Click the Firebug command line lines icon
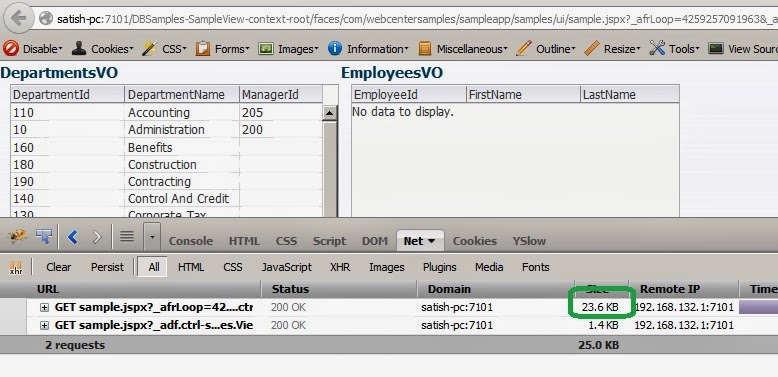 point(127,237)
